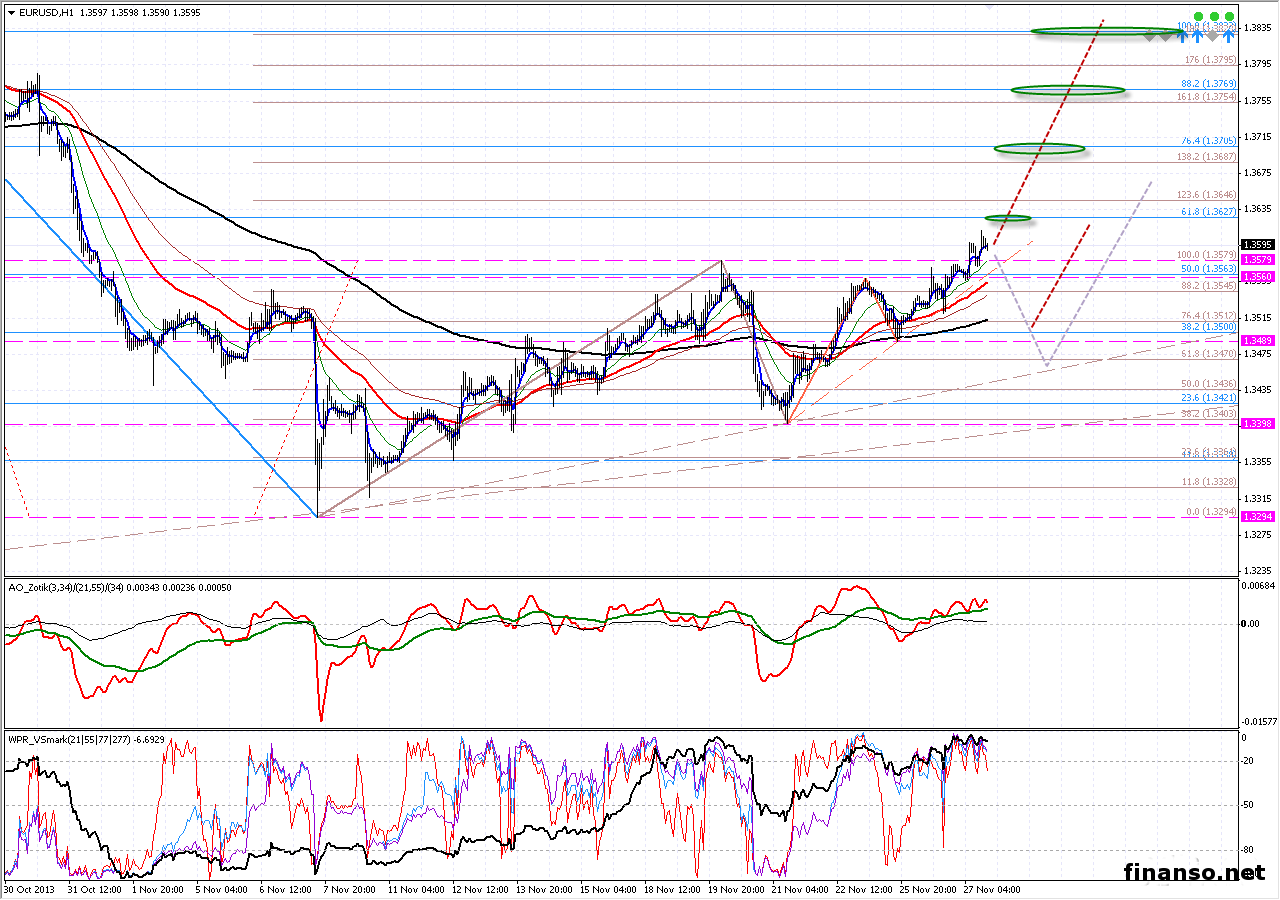Click the rightmost green dot marker
The image size is (1280, 900).
(x=1229, y=17)
